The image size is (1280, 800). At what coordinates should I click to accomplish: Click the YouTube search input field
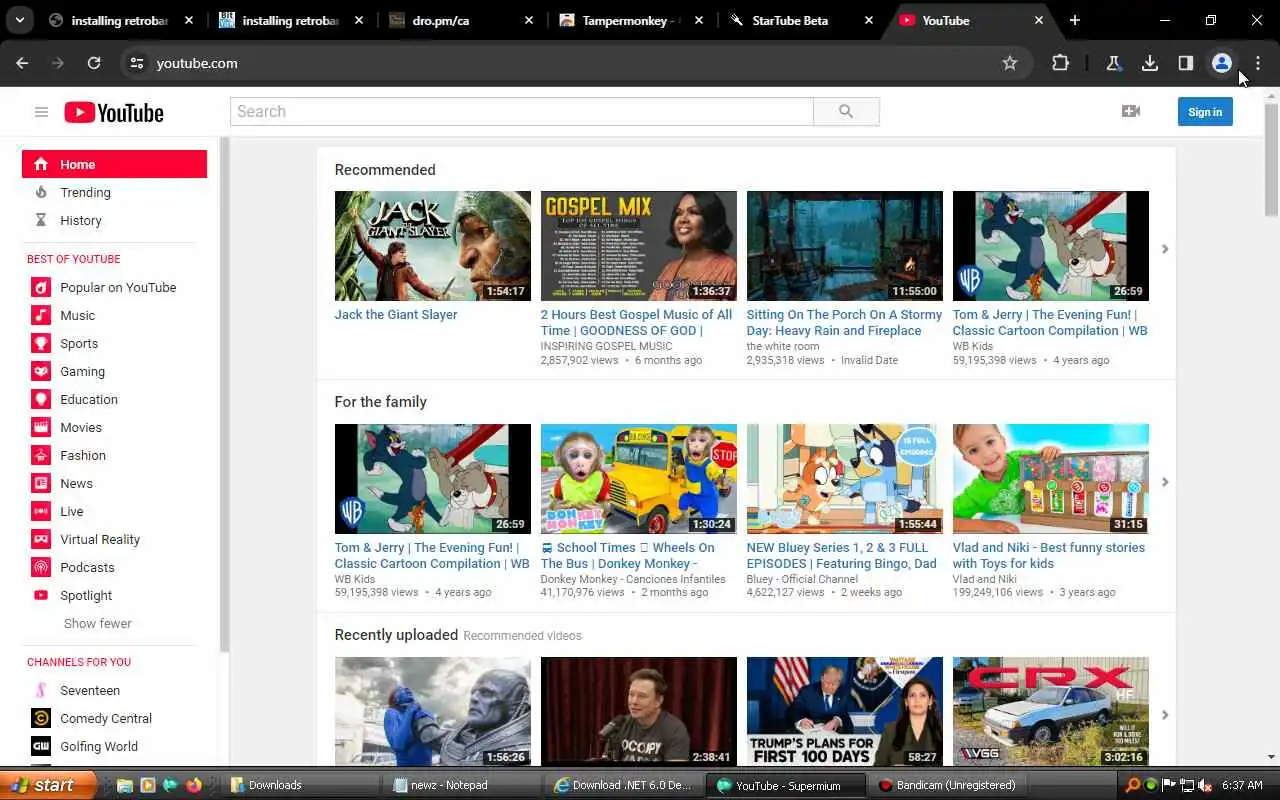point(522,111)
